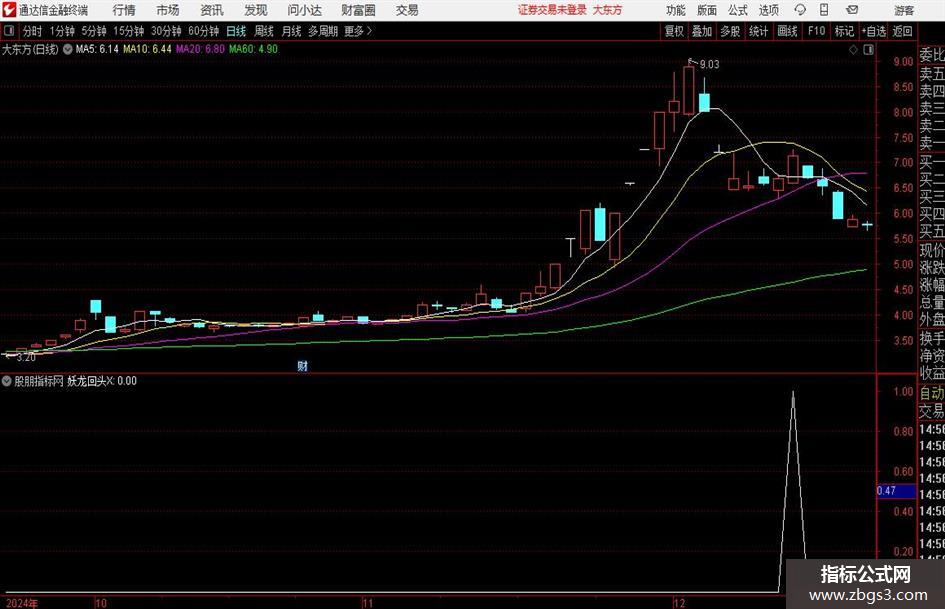
Task: Click the 3.20 low price label
Action: coord(26,358)
